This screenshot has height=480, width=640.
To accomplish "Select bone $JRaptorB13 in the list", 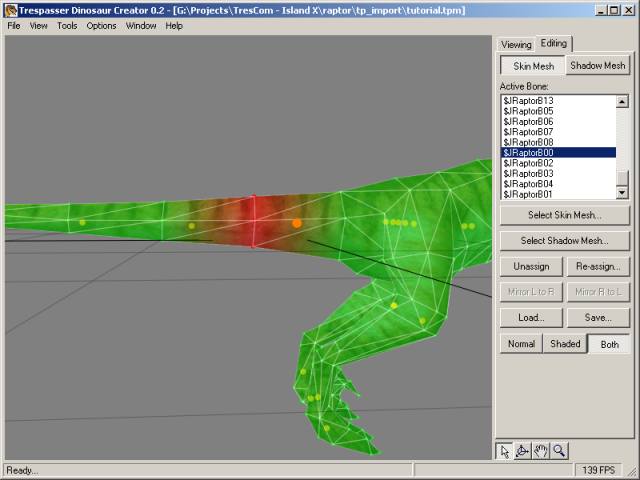I will (x=558, y=100).
